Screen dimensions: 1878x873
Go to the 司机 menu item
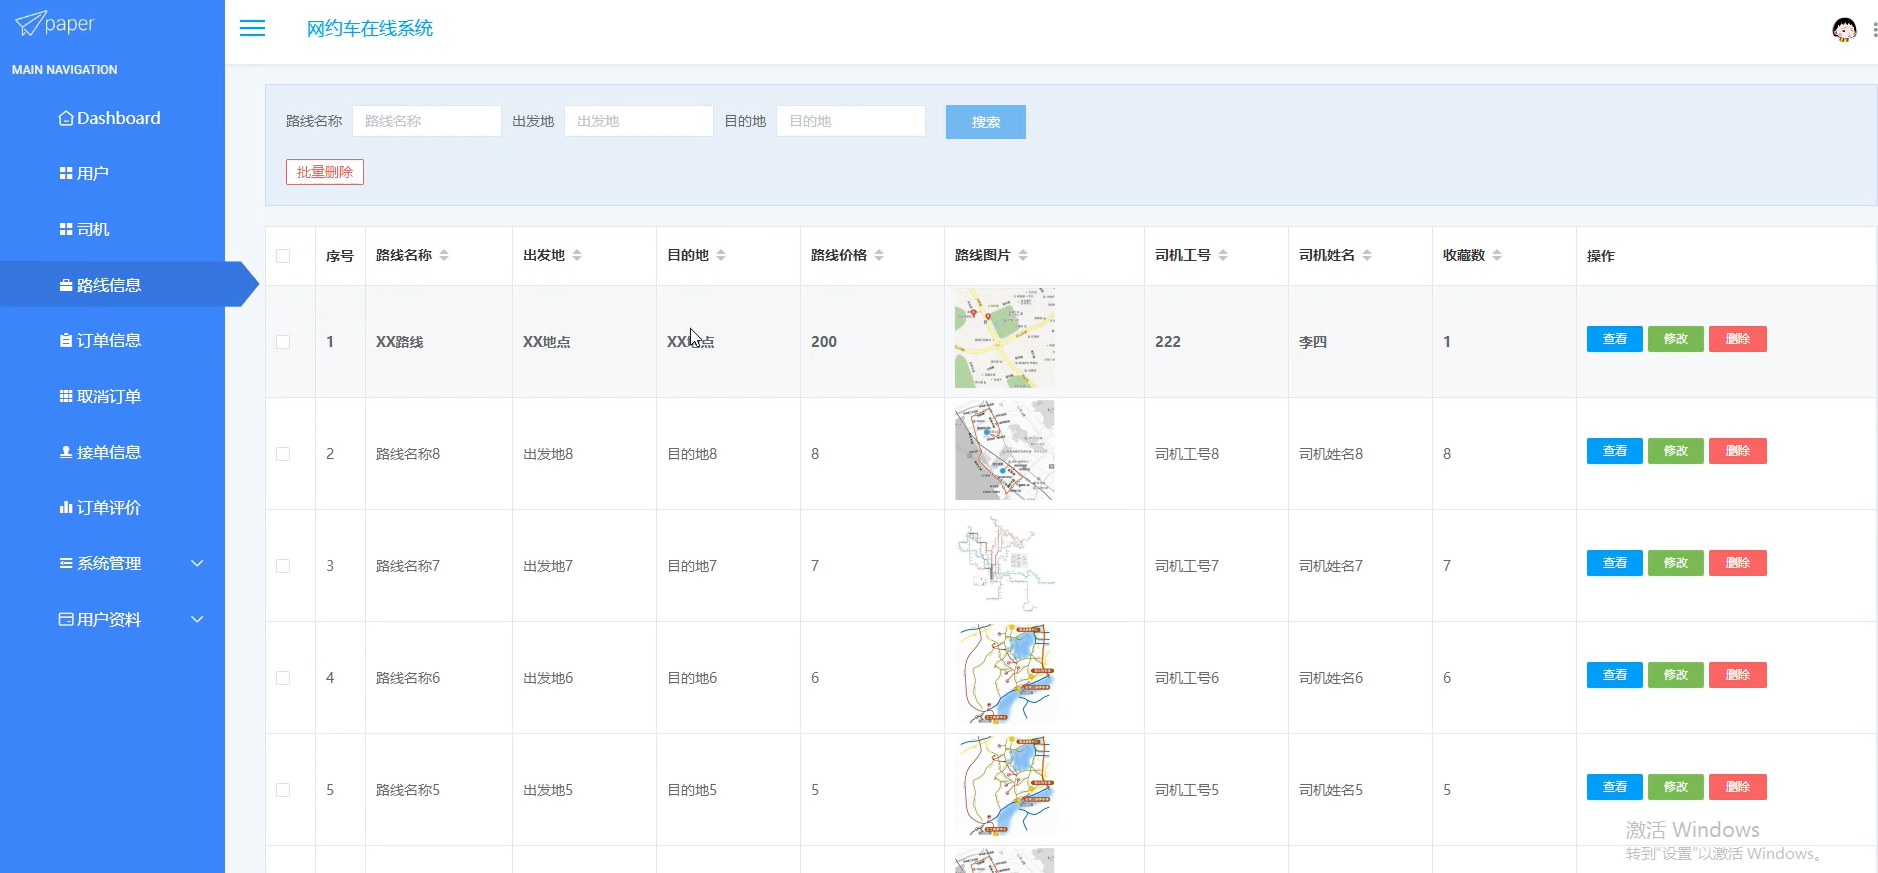112,229
